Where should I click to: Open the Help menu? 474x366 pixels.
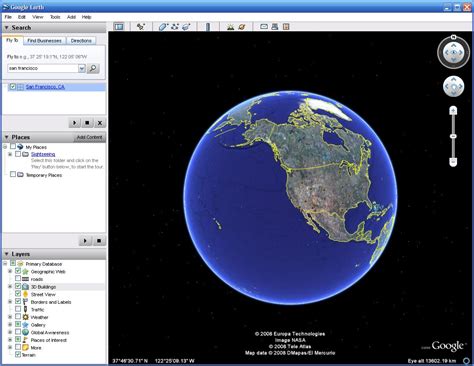pos(87,17)
